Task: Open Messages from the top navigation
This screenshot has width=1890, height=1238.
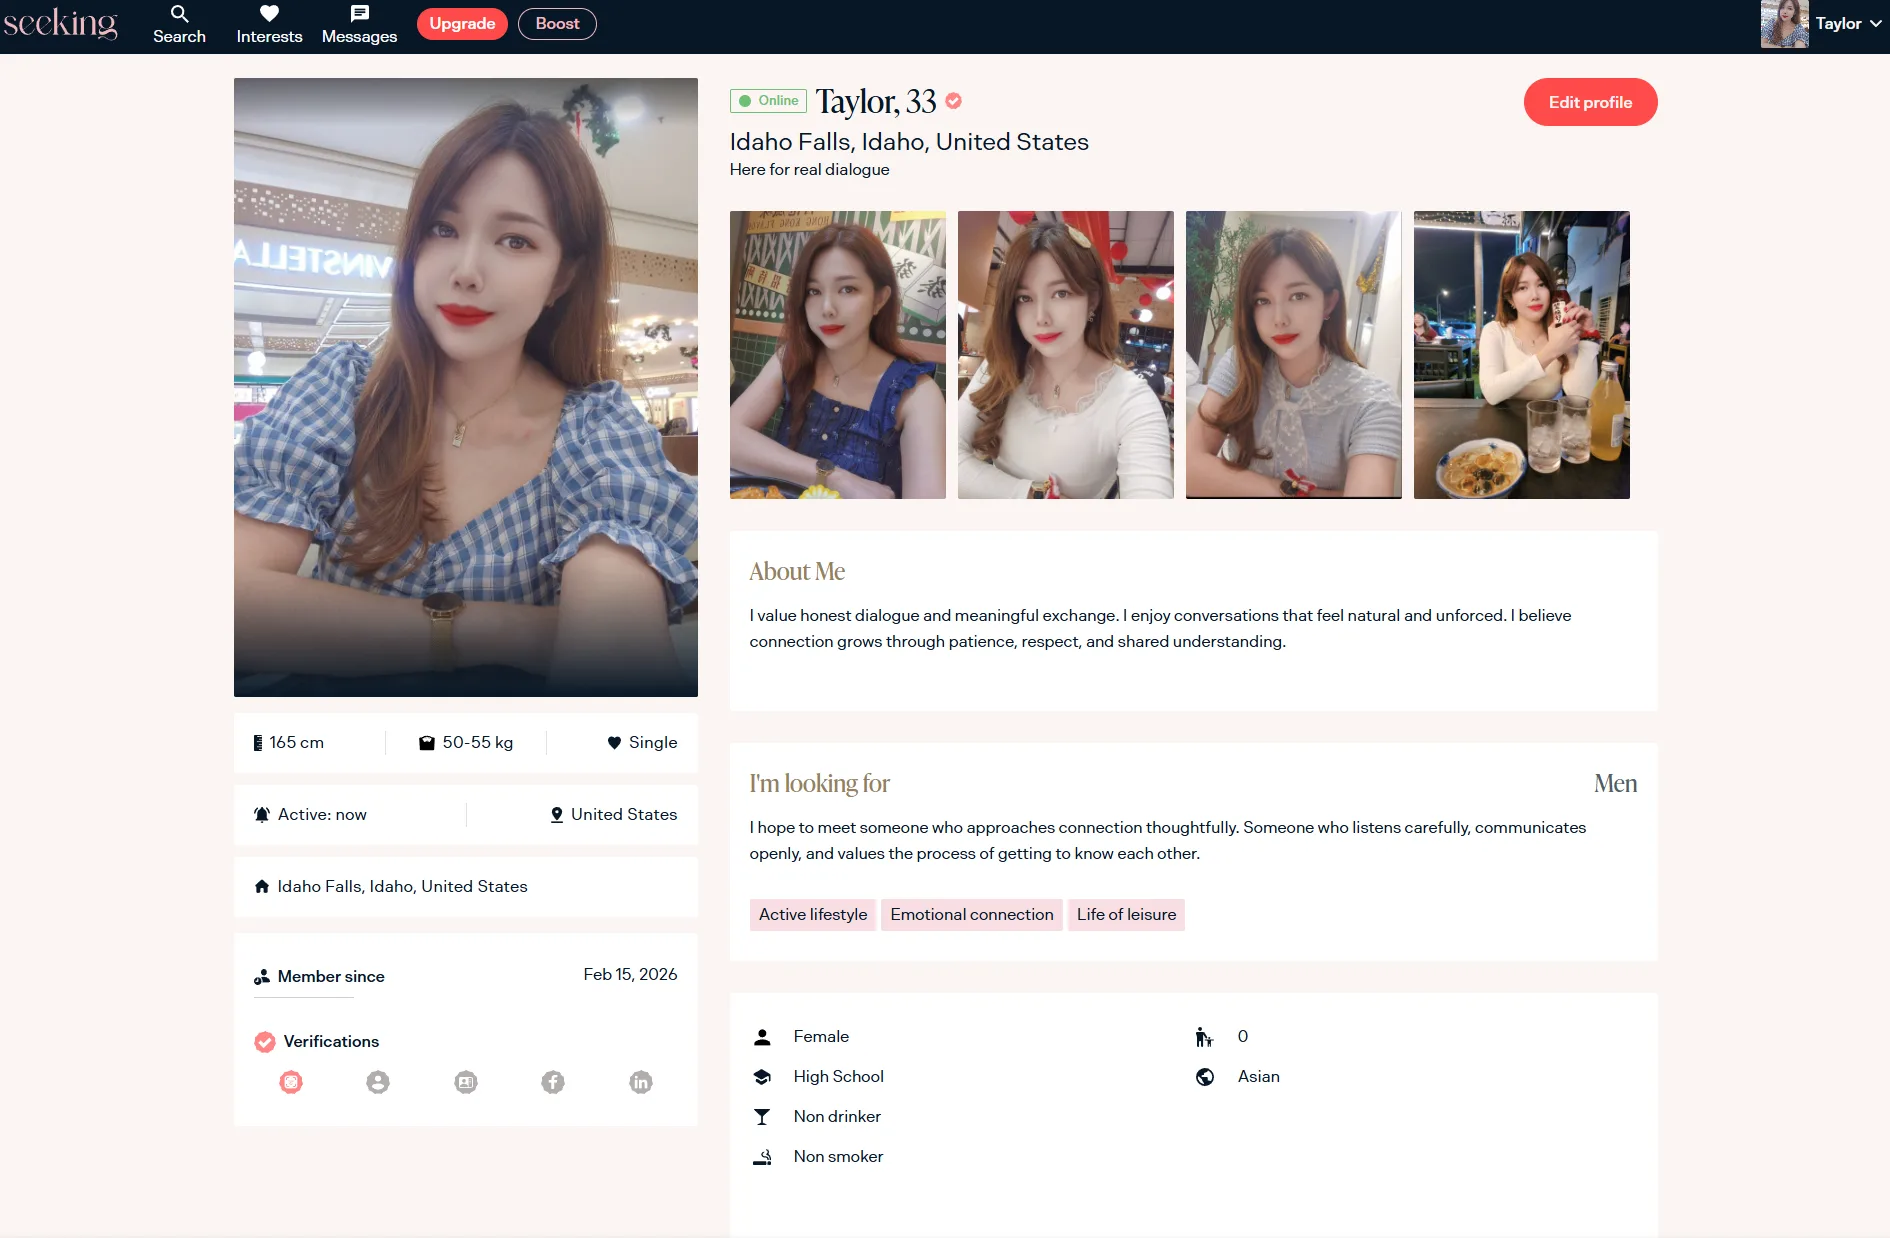Action: (359, 24)
